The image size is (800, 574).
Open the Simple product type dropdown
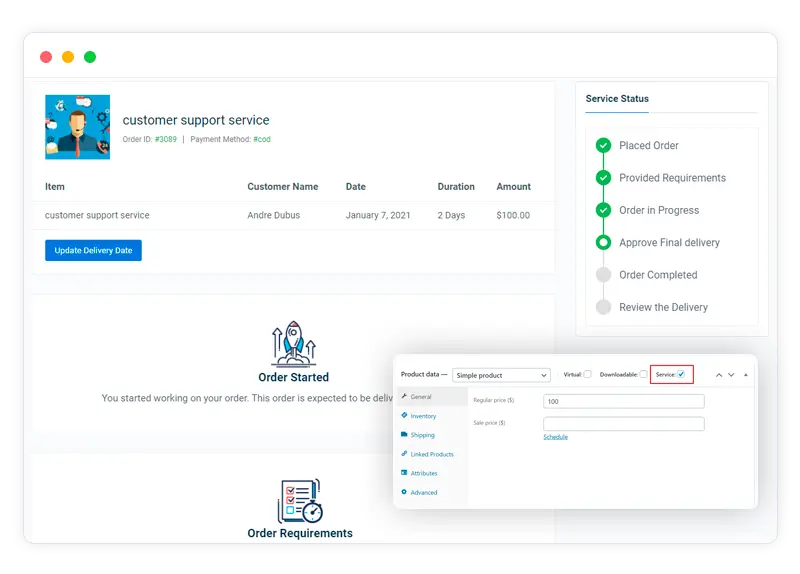501,375
